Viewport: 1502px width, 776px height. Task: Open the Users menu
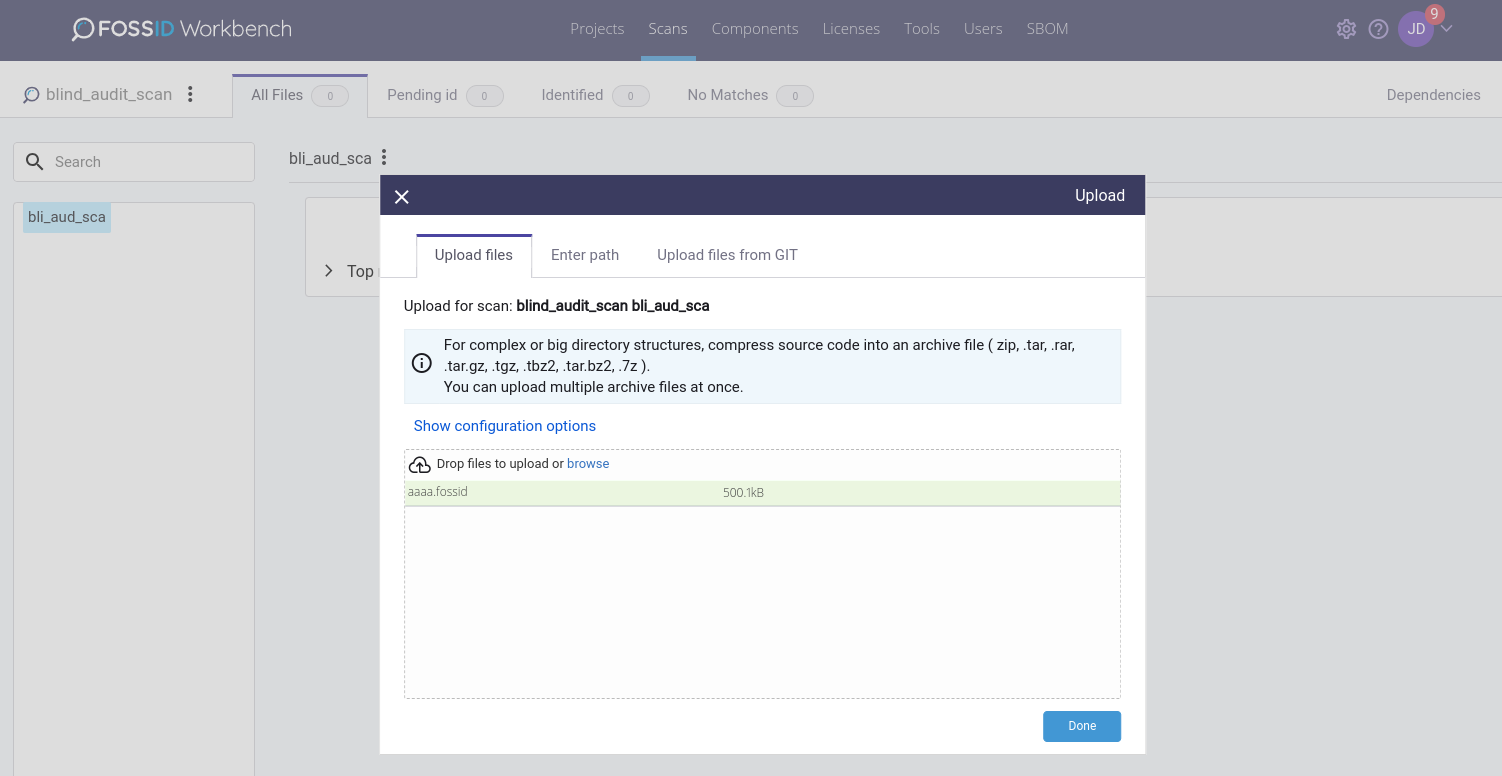click(x=983, y=29)
